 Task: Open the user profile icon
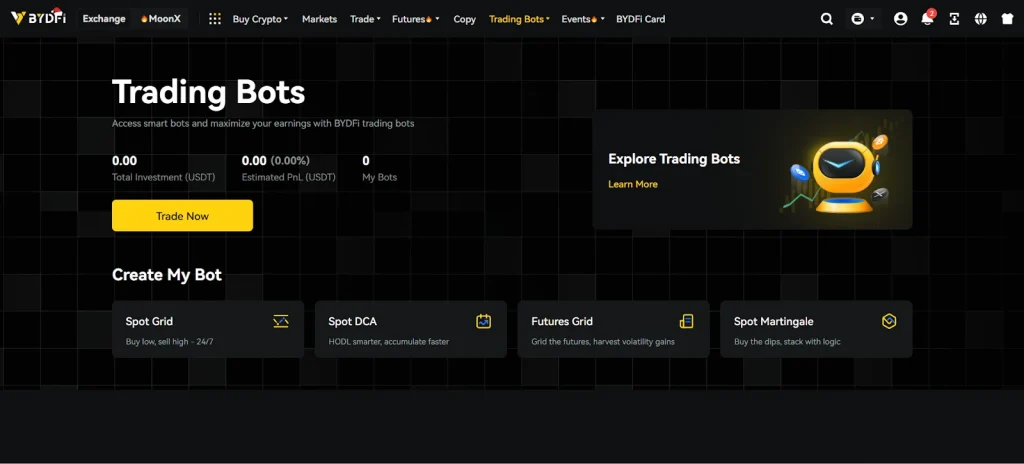tap(900, 19)
